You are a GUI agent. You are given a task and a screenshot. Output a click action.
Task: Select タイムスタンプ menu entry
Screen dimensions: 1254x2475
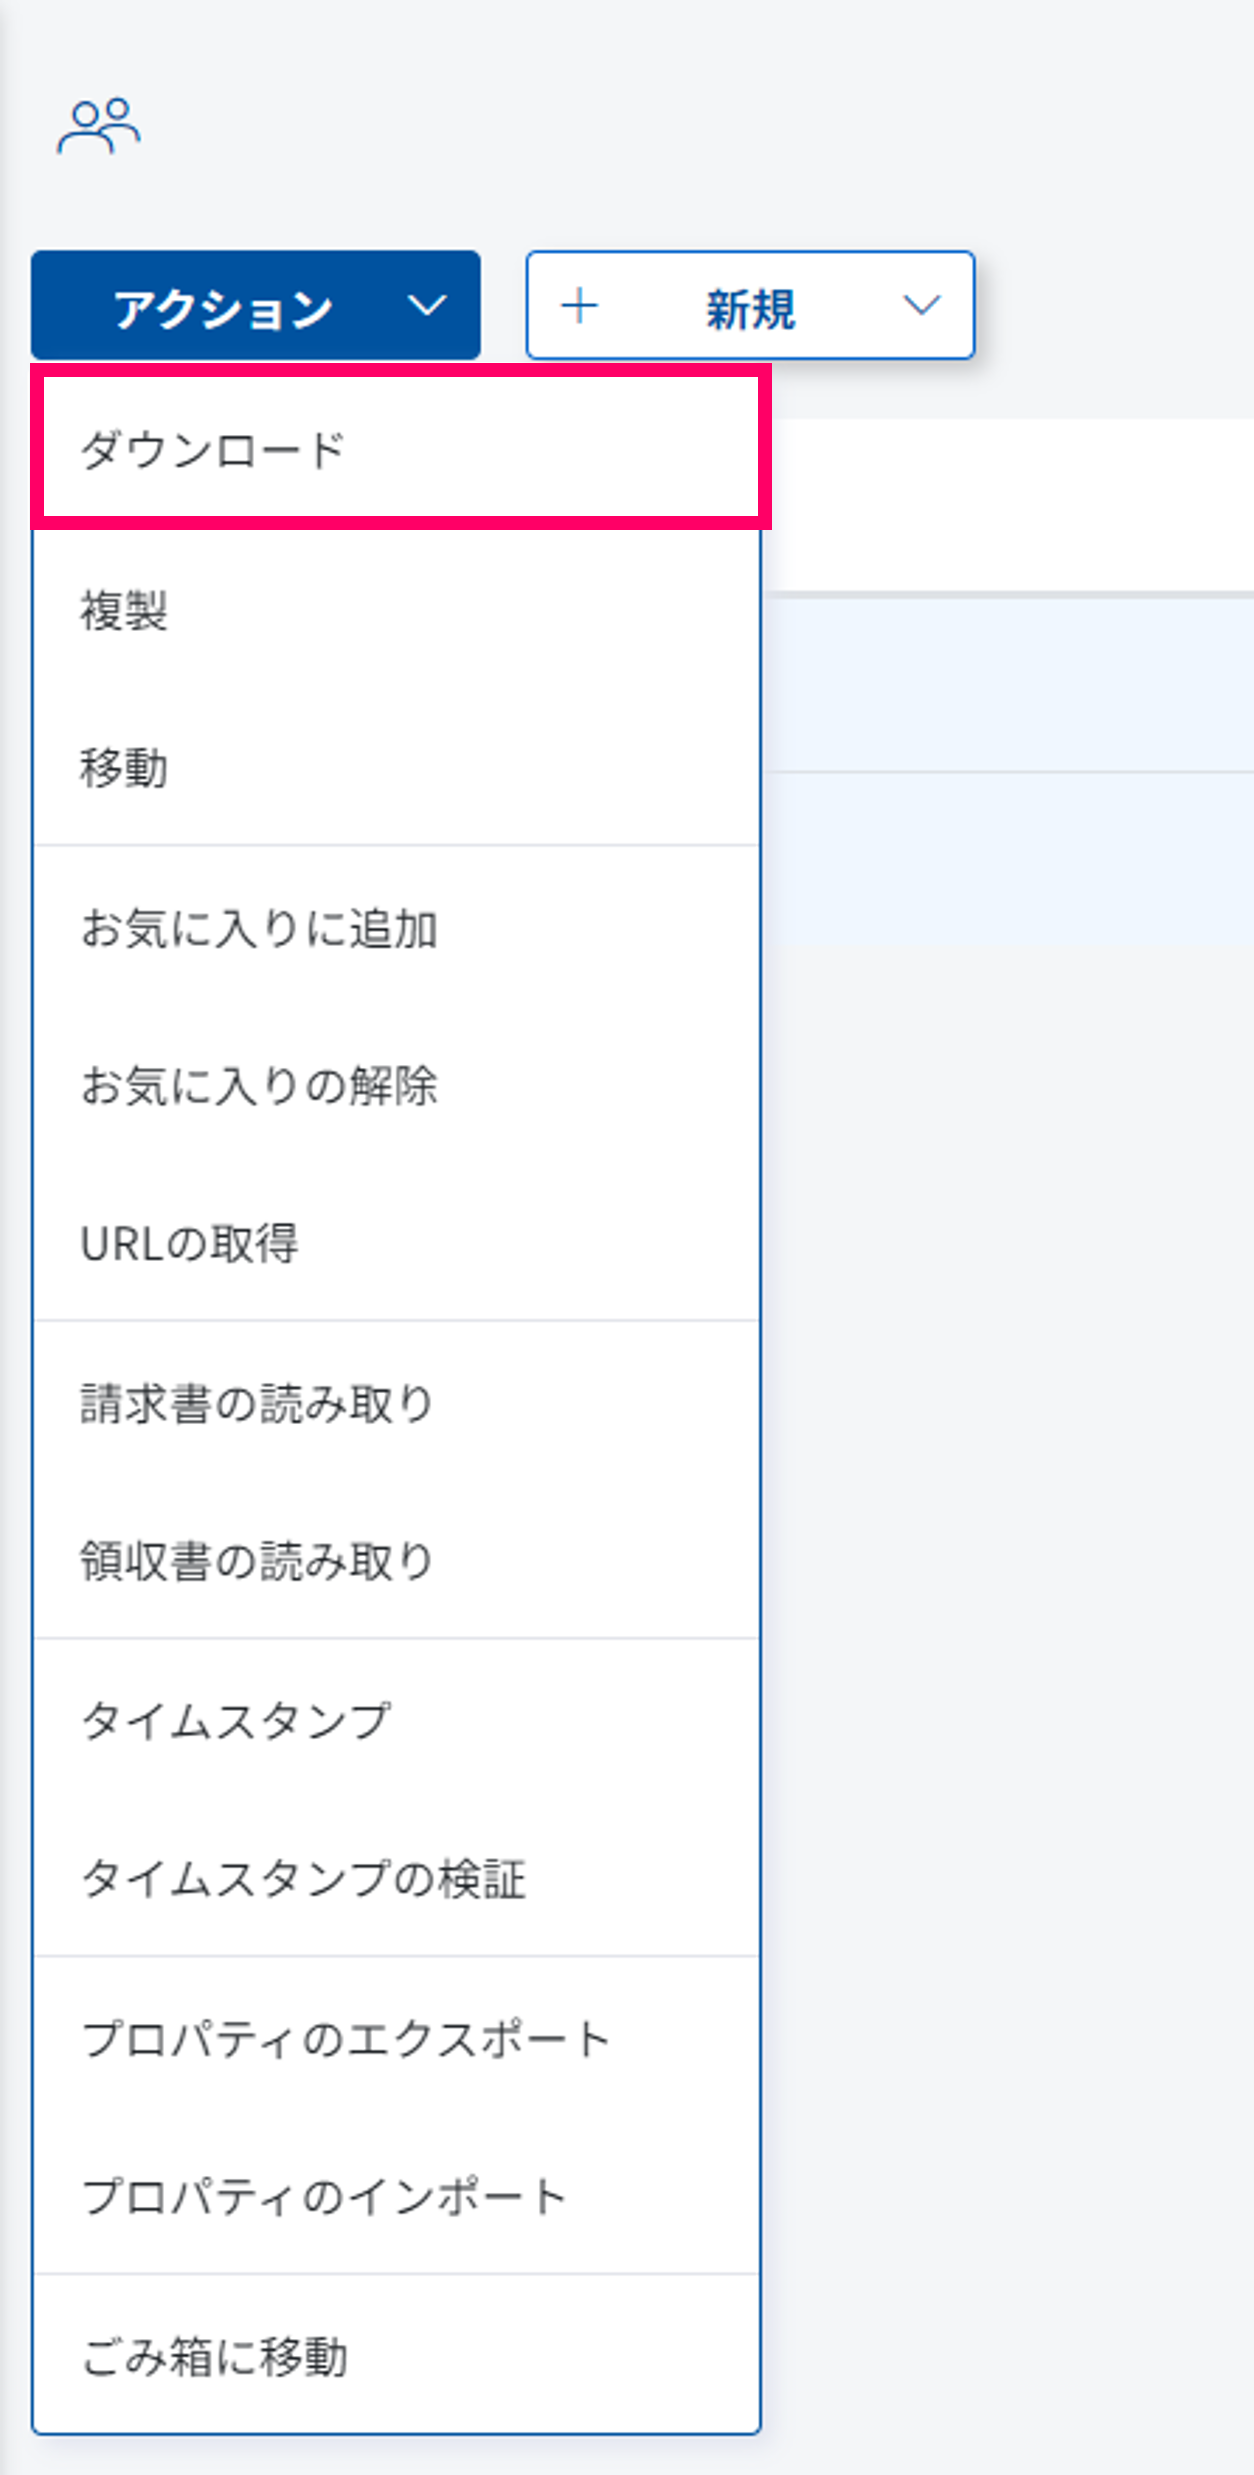coord(235,1721)
